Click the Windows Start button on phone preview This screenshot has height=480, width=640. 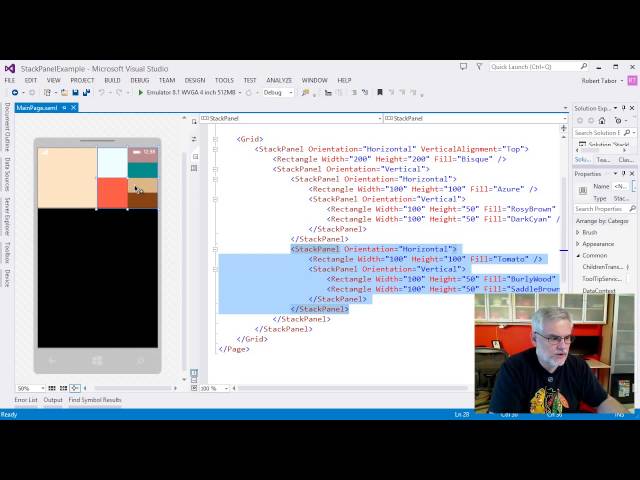(97, 361)
